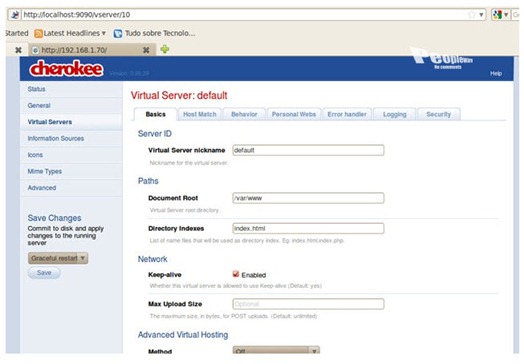Open the Graceful restart dropdown
The width and height of the screenshot is (524, 364).
click(x=58, y=258)
